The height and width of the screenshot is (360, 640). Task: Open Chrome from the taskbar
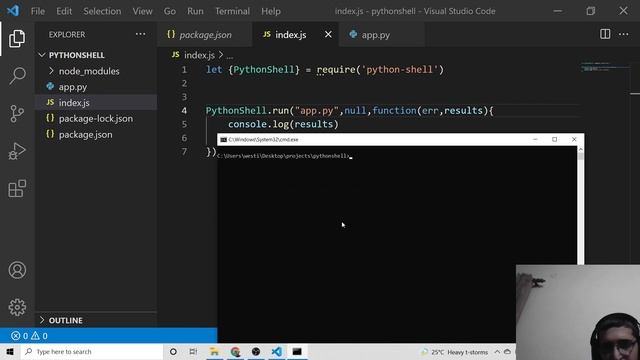236,351
